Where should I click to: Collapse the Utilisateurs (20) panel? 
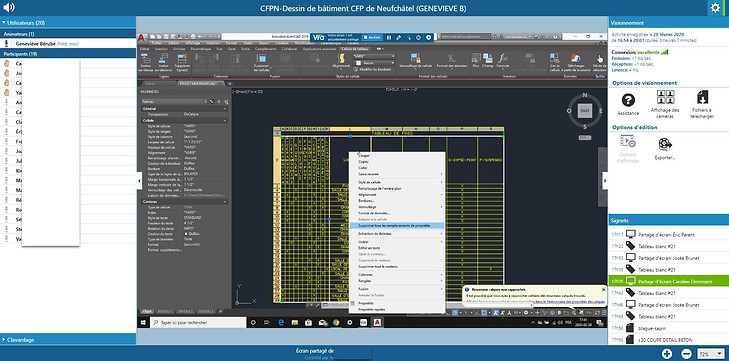(x=4, y=22)
